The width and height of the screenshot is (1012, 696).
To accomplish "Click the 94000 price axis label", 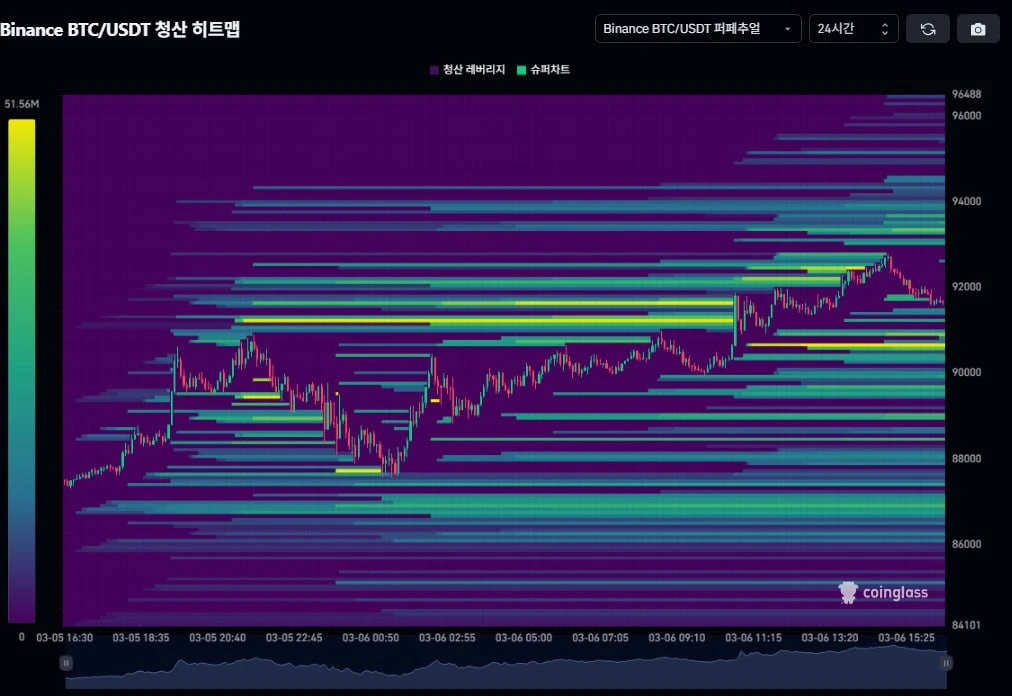I will [966, 201].
